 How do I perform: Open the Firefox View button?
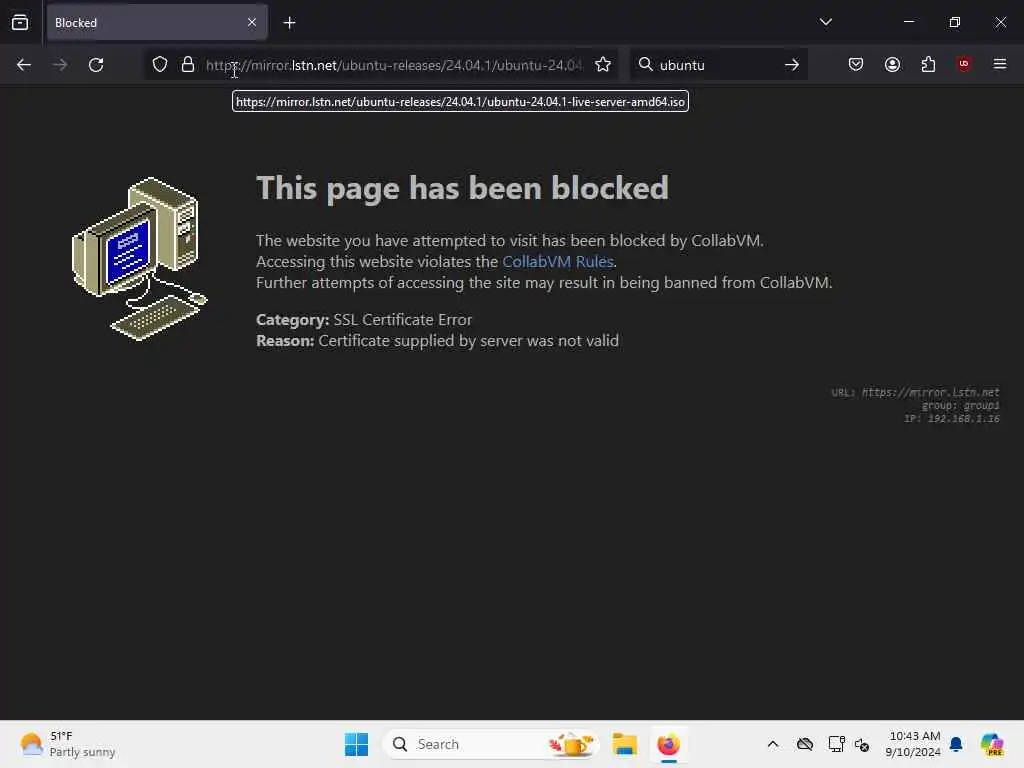tap(20, 23)
